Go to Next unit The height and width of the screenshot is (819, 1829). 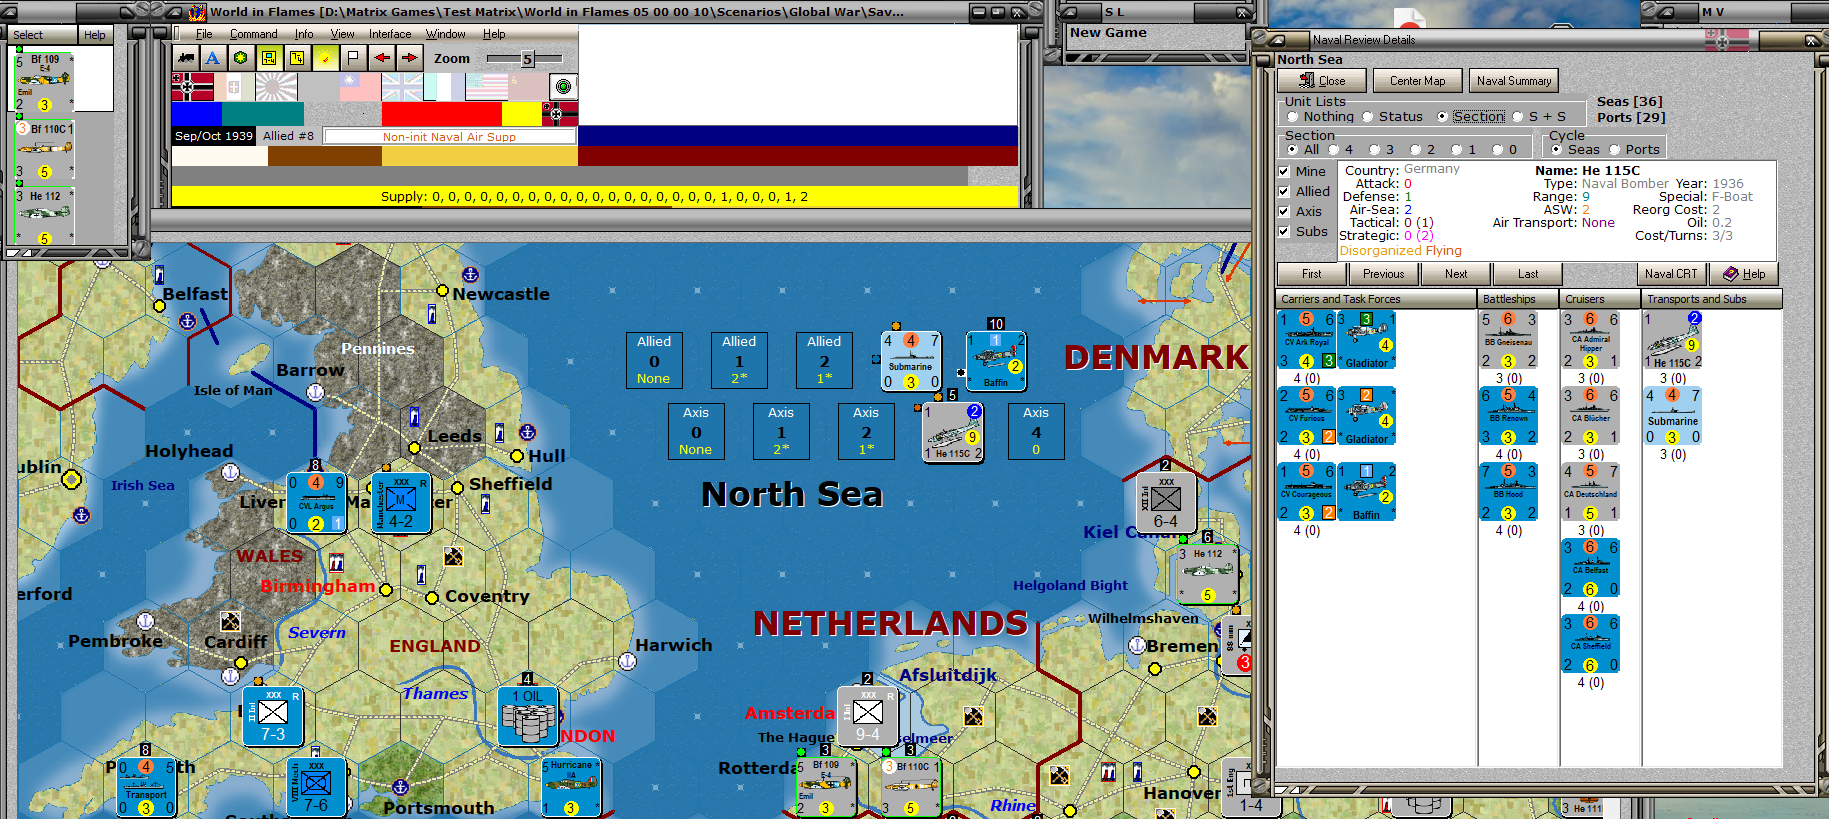(x=1456, y=274)
